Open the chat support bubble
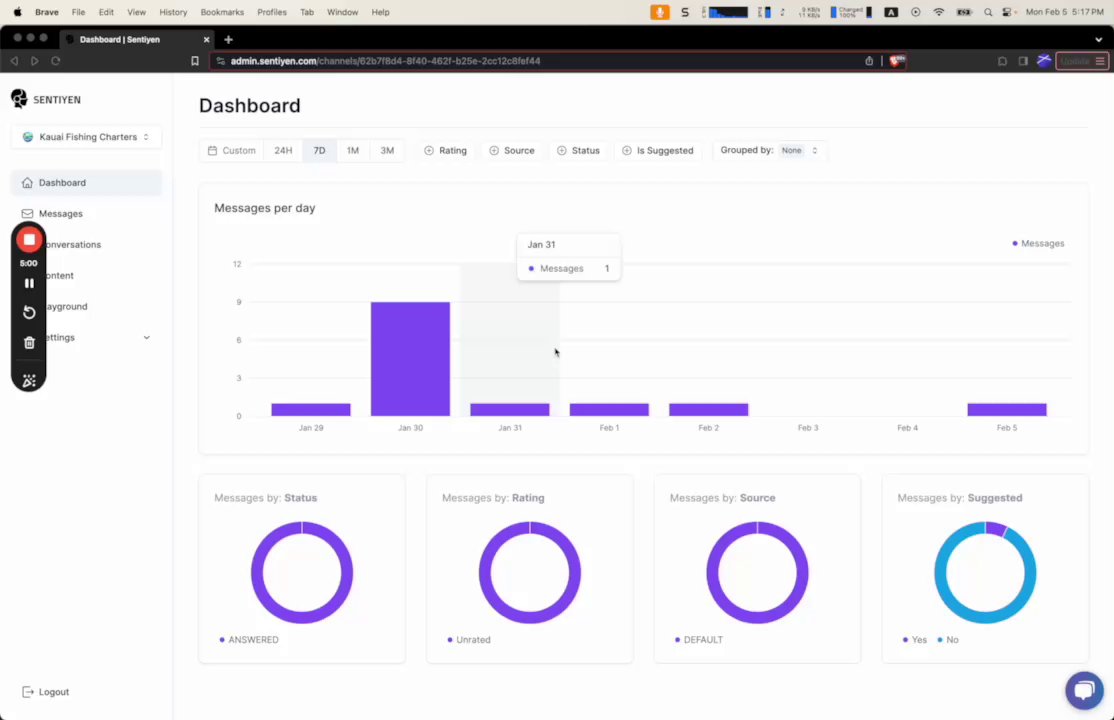Viewport: 1114px width, 720px height. [1084, 689]
